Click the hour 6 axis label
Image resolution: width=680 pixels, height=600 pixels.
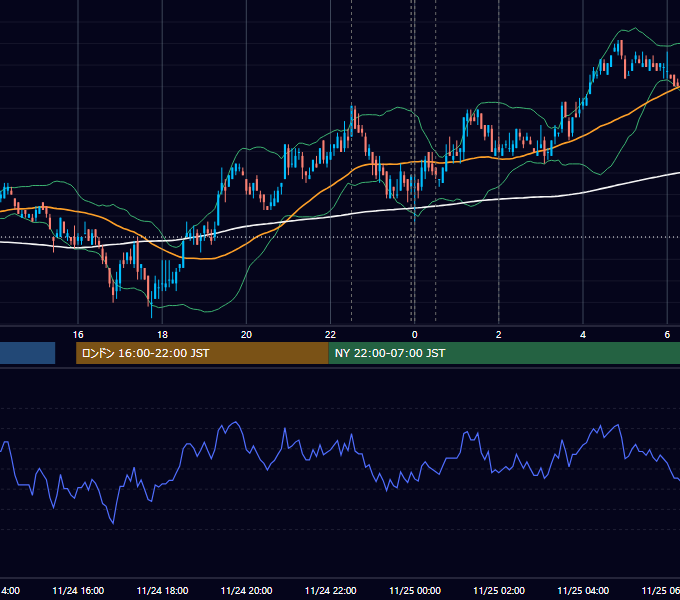tap(667, 334)
